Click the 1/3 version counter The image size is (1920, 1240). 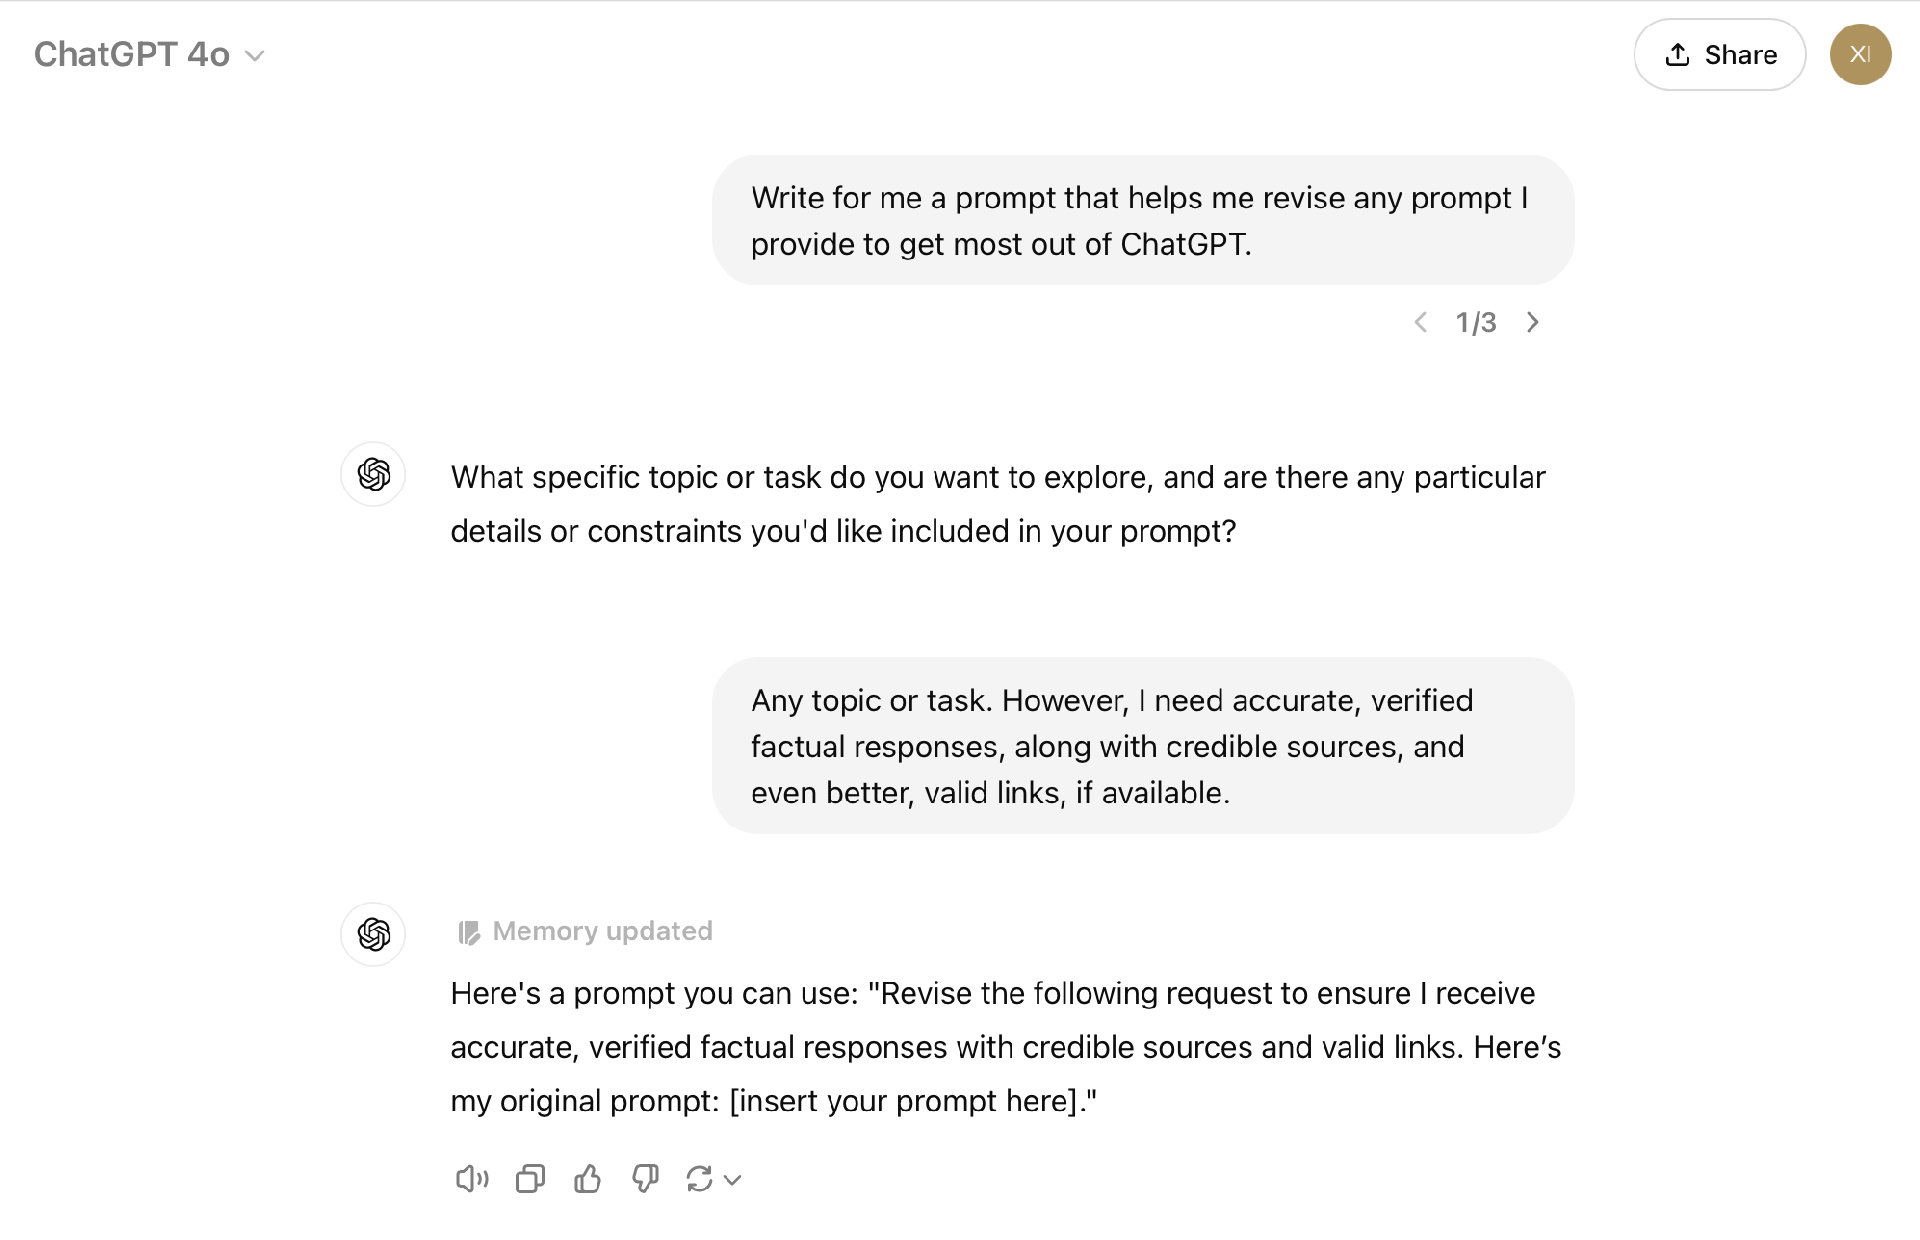(x=1476, y=322)
